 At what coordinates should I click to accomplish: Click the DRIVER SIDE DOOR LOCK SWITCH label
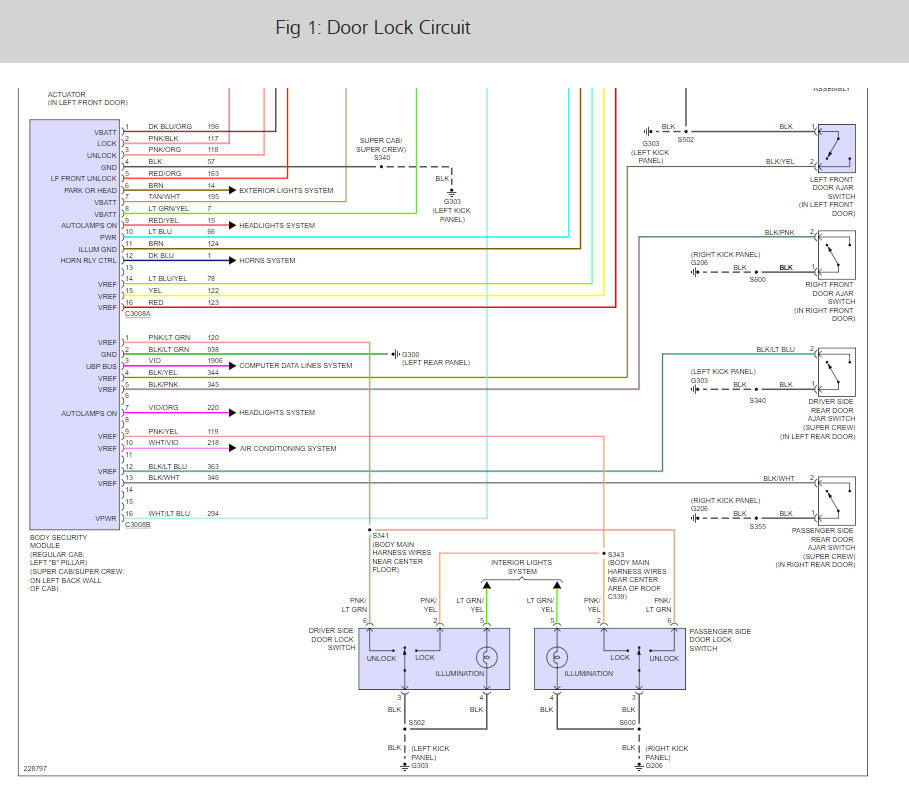332,639
